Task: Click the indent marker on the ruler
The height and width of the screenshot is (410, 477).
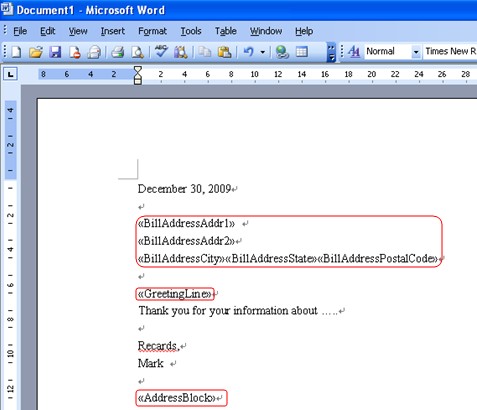Action: point(138,75)
